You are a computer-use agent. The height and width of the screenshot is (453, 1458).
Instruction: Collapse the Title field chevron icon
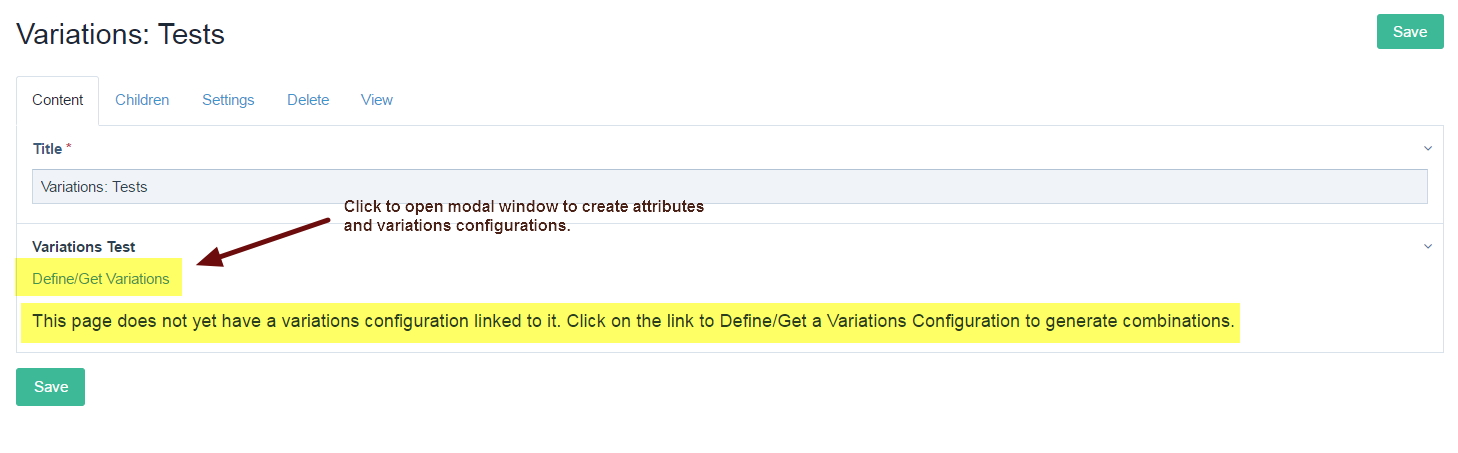1428,148
